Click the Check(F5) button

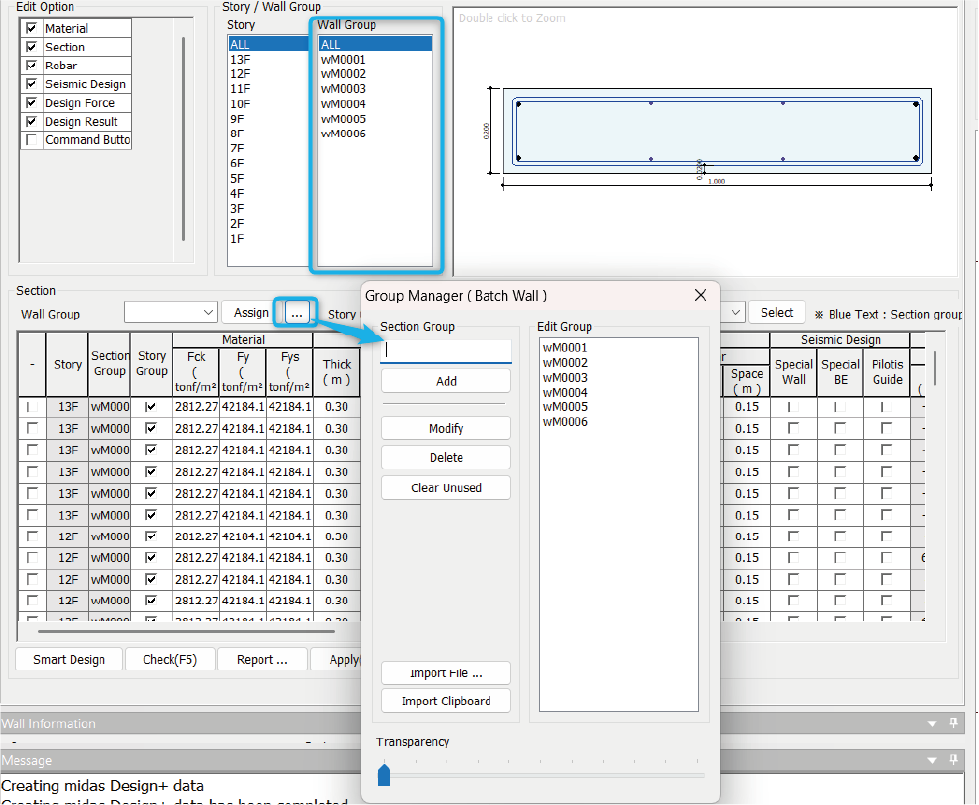point(170,659)
